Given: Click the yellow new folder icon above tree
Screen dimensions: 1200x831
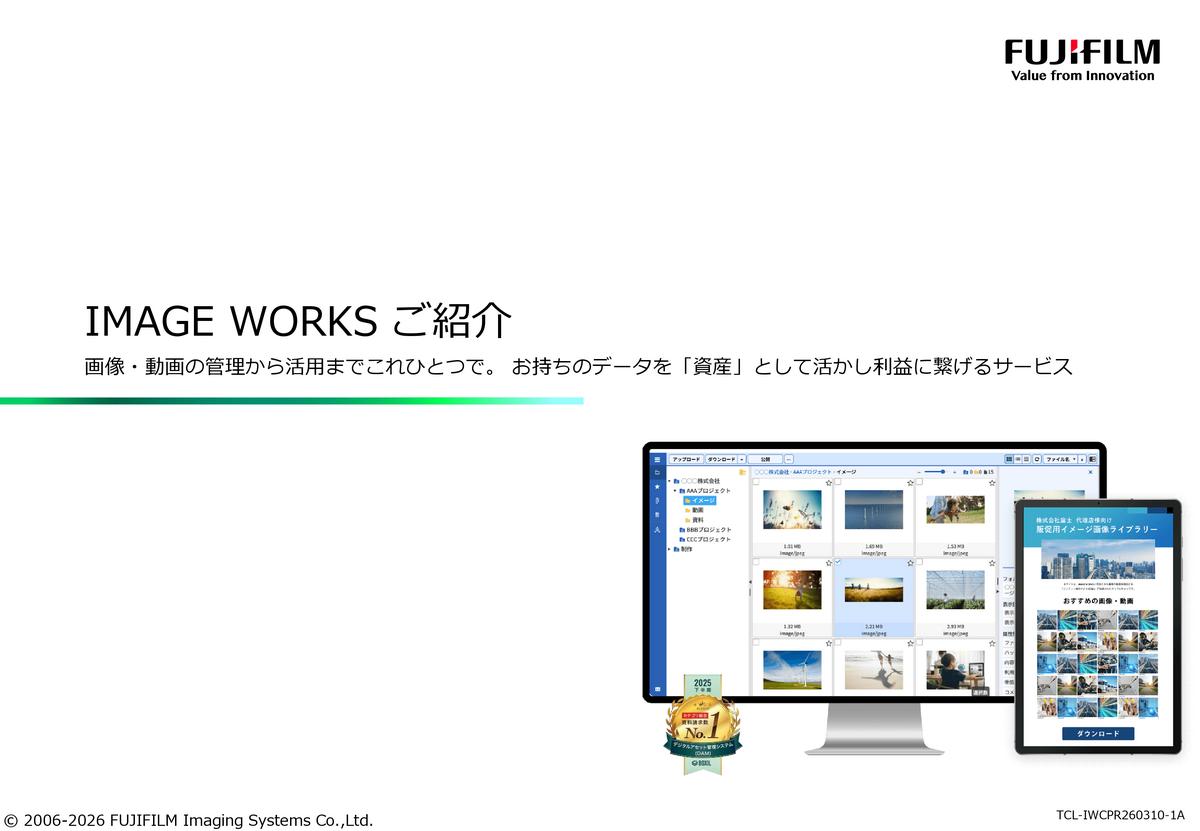Looking at the screenshot, I should click(742, 472).
